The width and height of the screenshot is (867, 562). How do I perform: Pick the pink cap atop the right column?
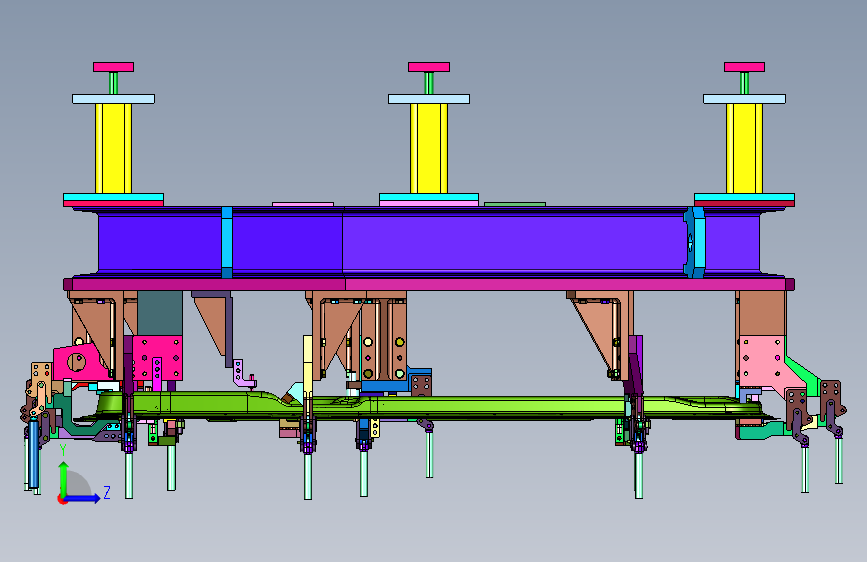click(744, 67)
